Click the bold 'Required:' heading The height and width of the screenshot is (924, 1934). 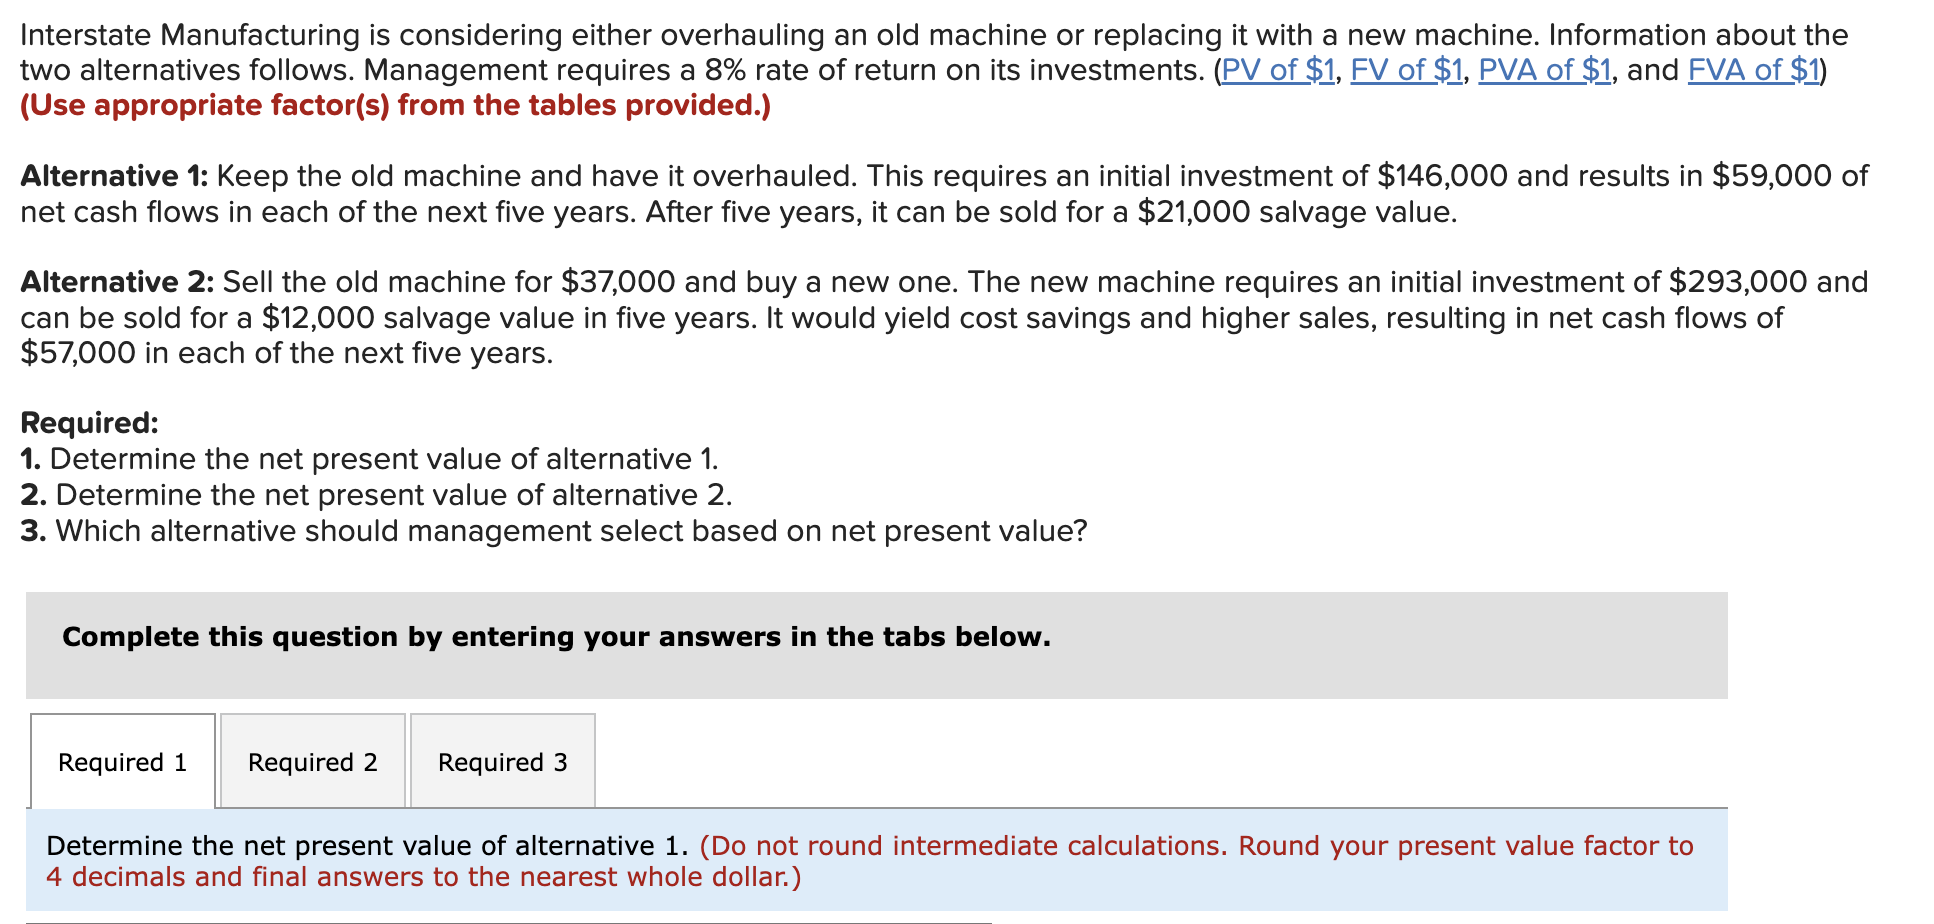[89, 423]
